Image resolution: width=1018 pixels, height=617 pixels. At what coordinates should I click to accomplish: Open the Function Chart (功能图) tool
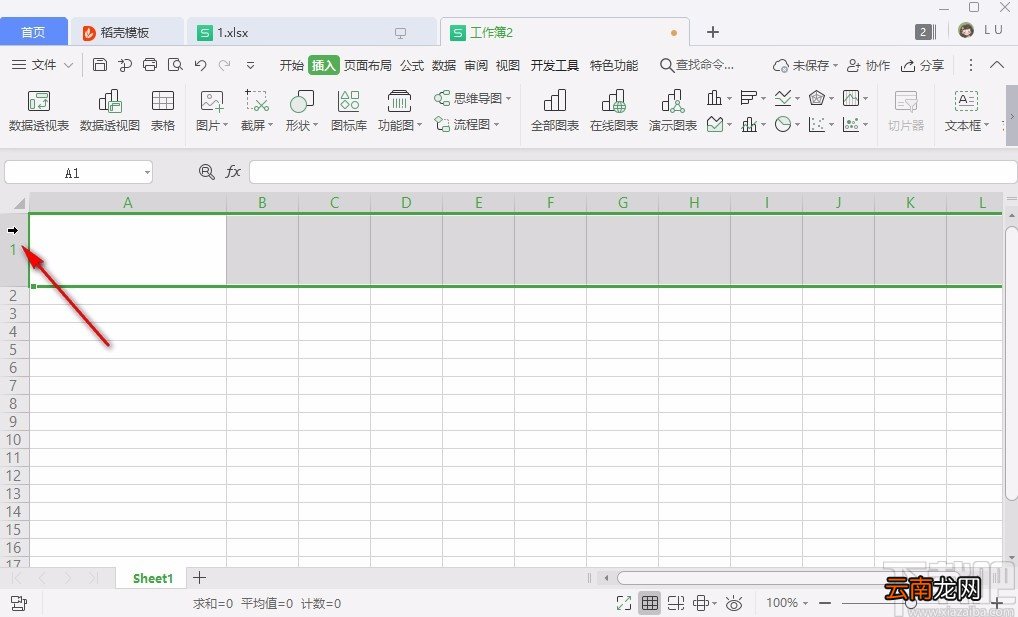pyautogui.click(x=399, y=111)
